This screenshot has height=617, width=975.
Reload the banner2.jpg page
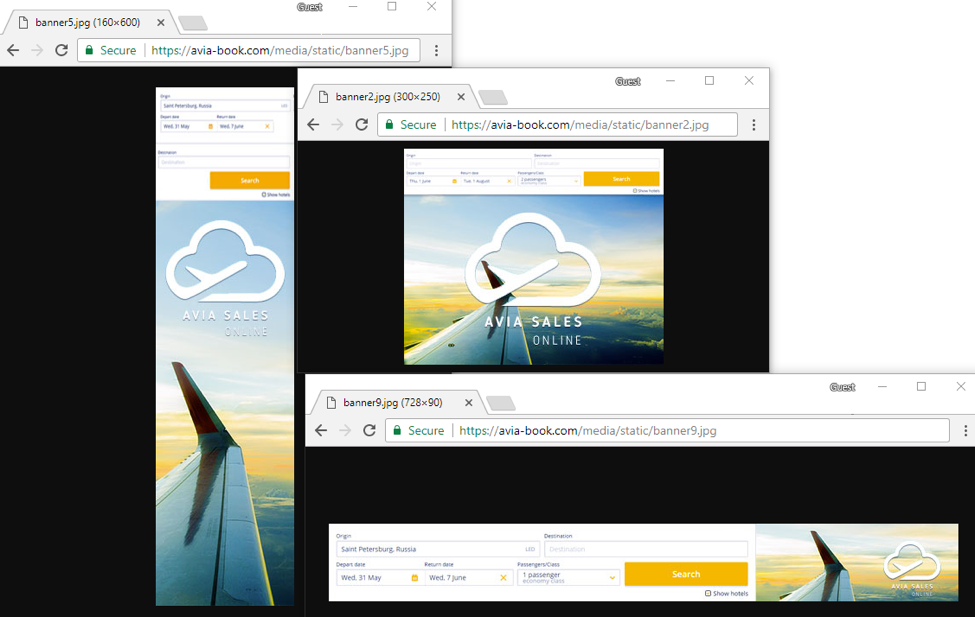click(361, 124)
